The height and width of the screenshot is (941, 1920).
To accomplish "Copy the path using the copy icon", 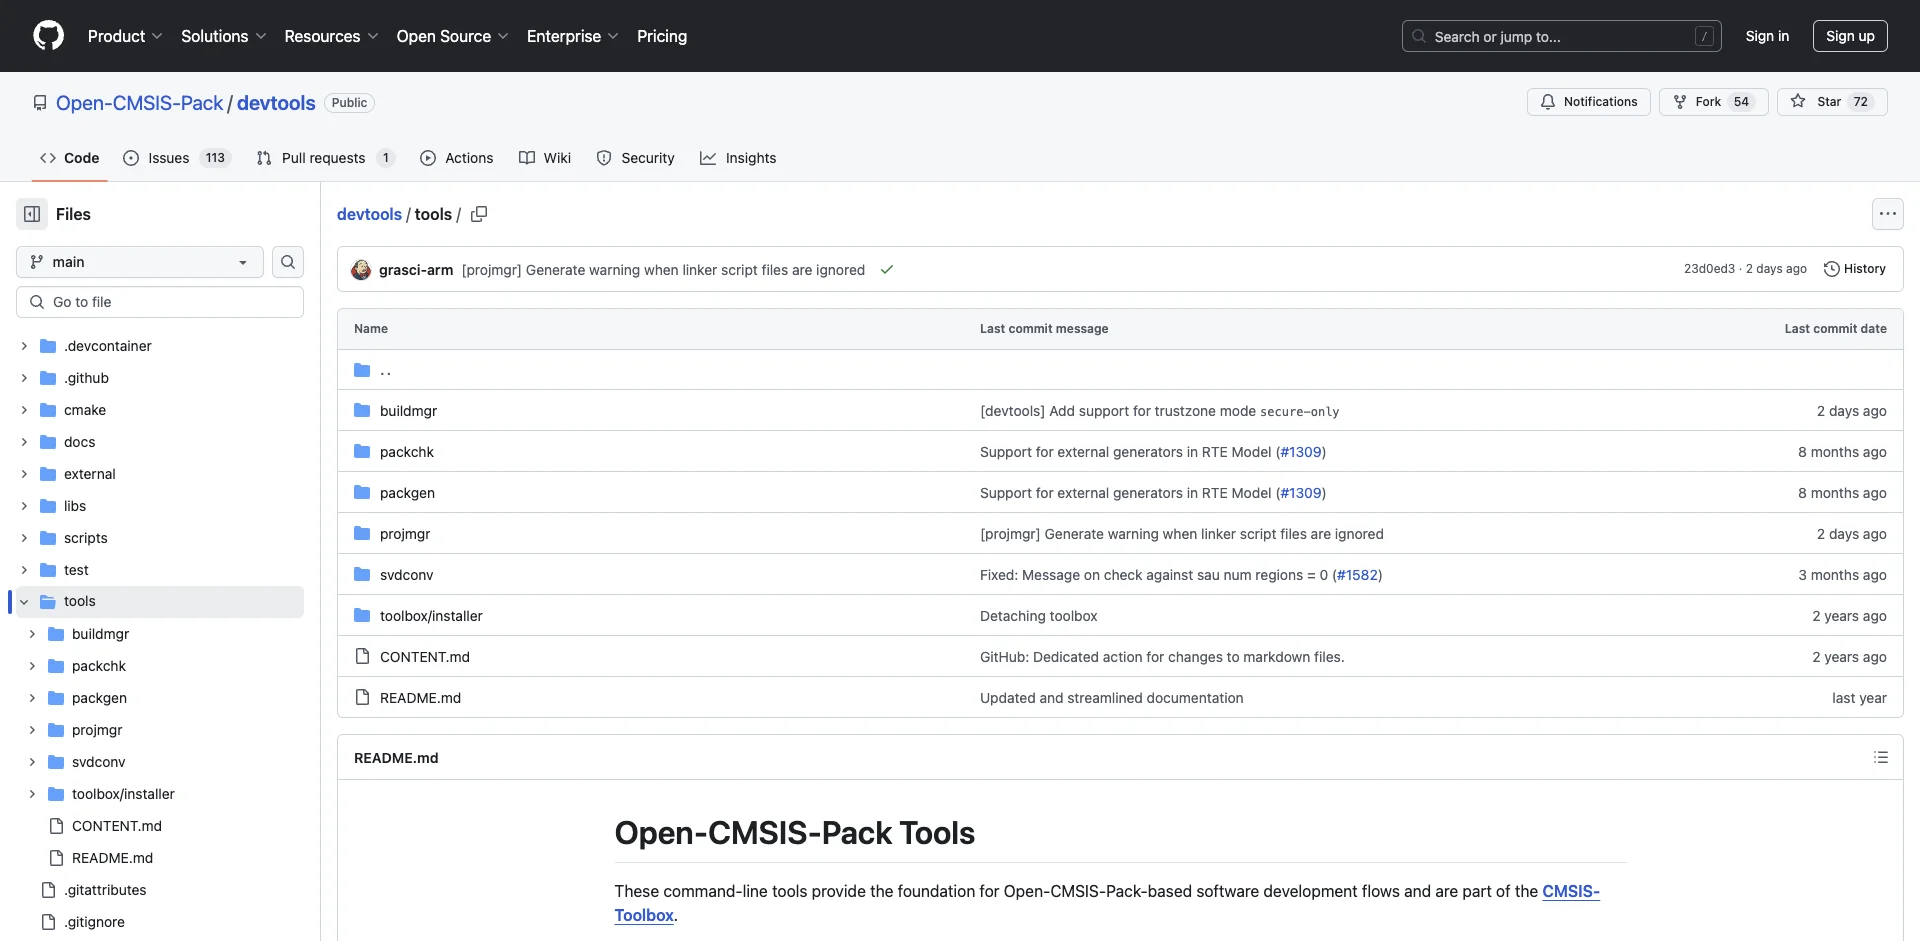I will point(479,214).
